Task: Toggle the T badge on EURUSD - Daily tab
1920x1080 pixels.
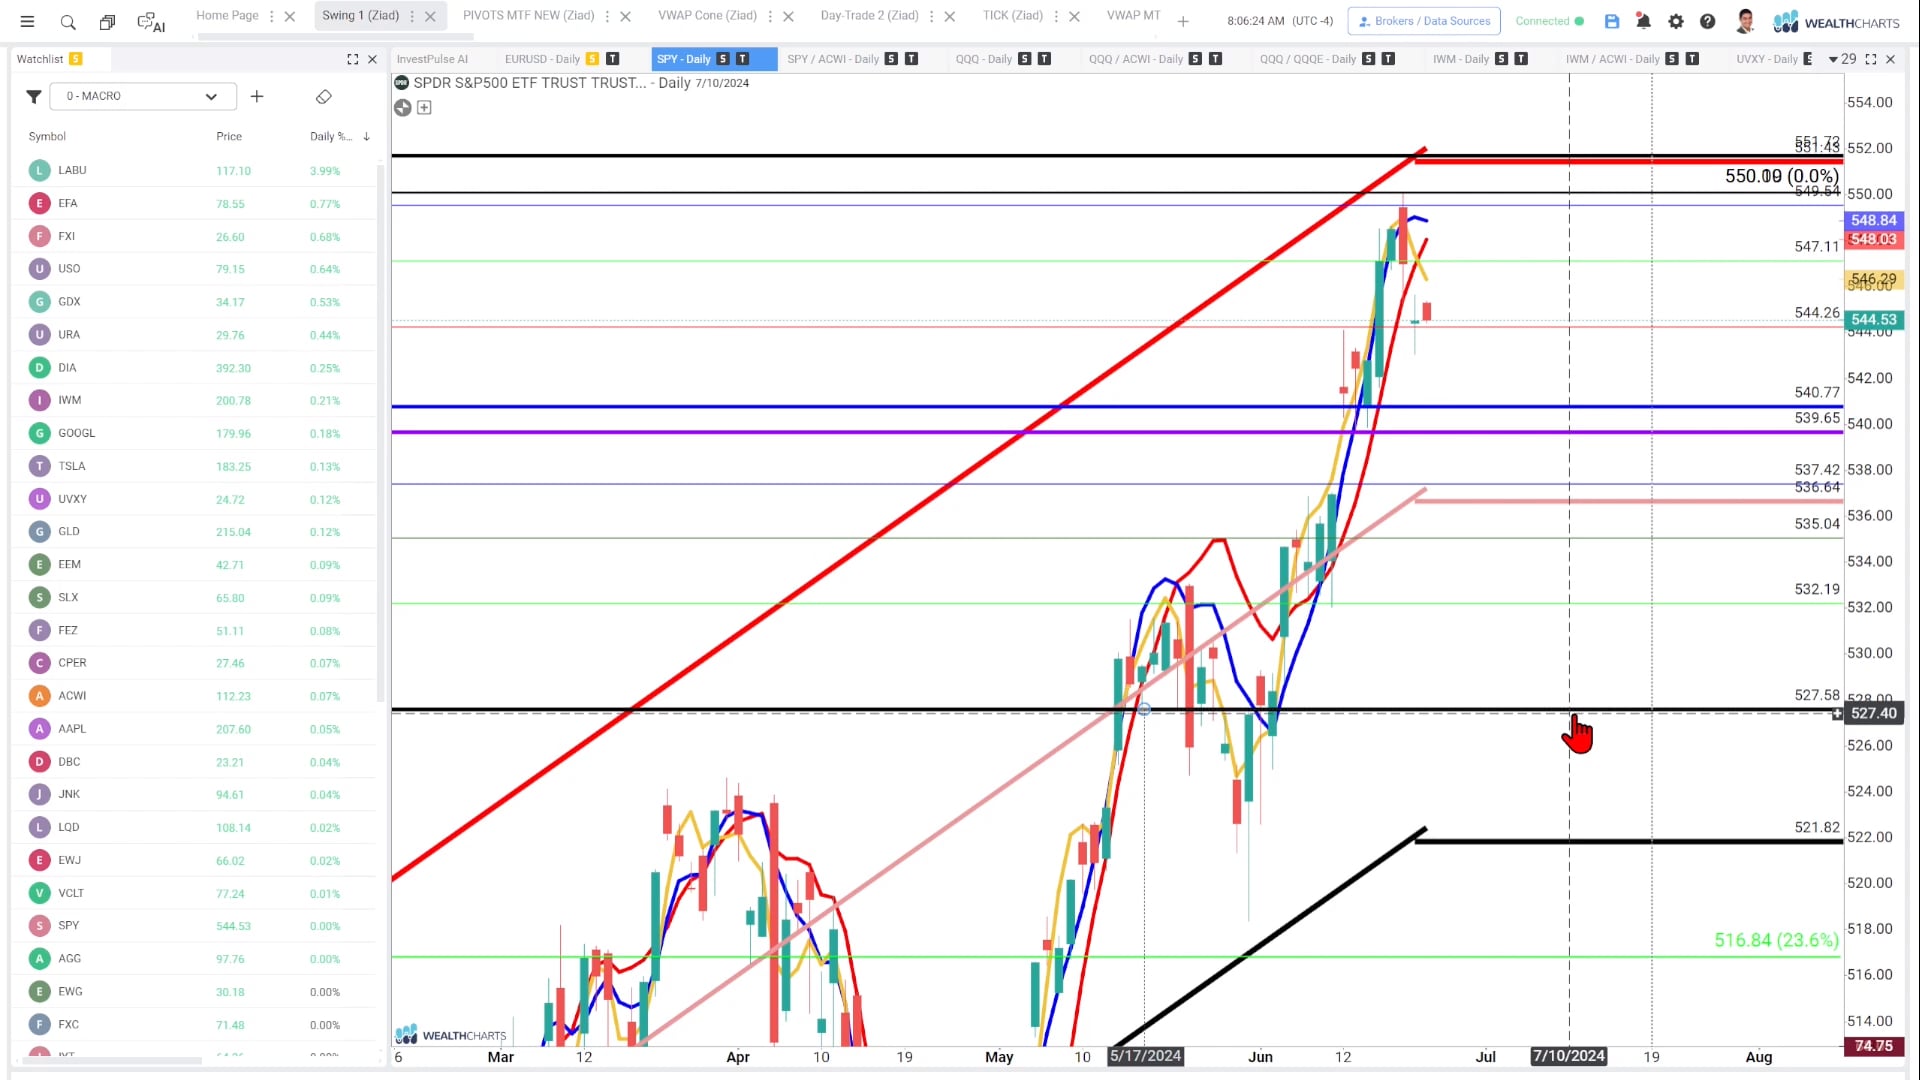Action: point(613,59)
